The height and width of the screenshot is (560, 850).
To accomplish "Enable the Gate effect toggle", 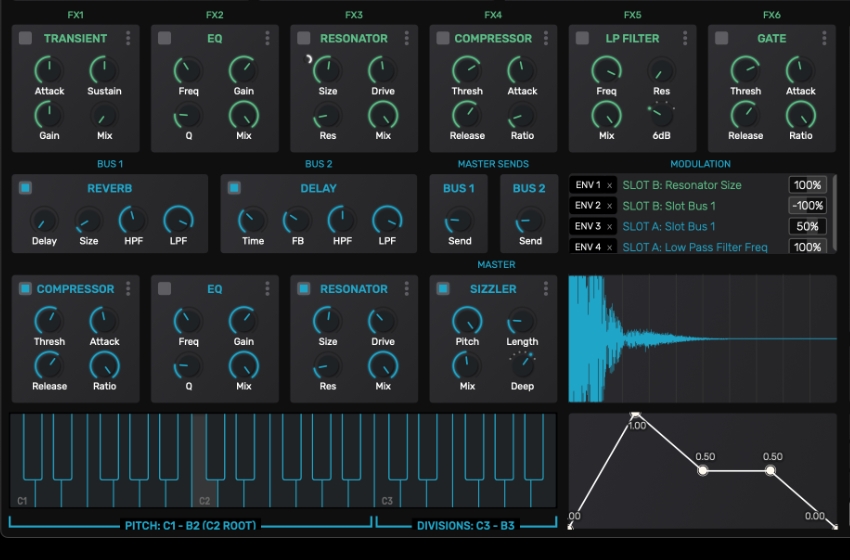I will [x=722, y=38].
